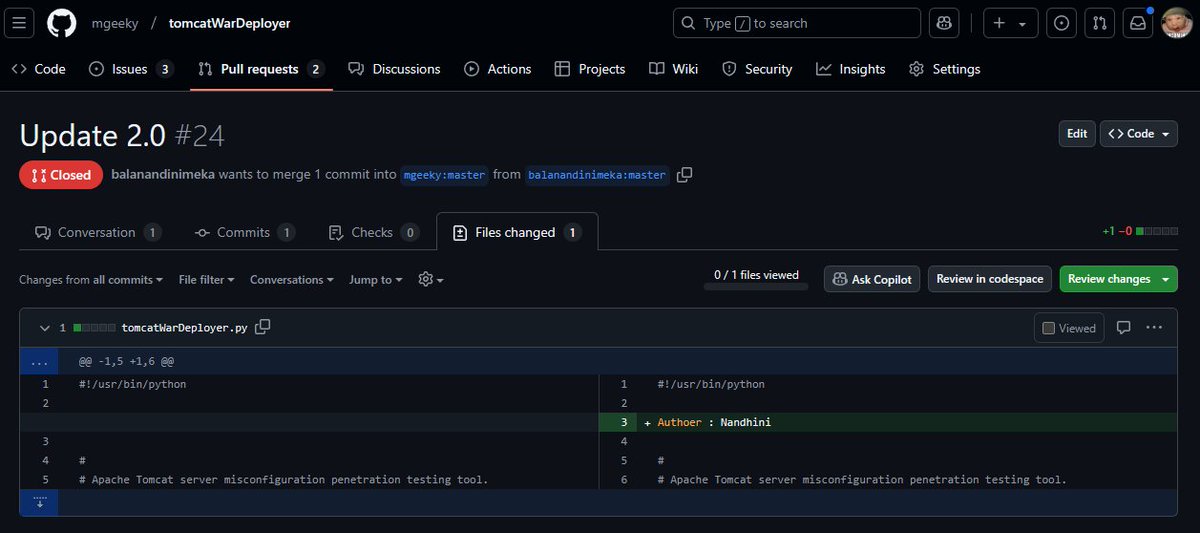This screenshot has width=1200, height=533.
Task: Switch to the Conversation tab
Action: 98,232
